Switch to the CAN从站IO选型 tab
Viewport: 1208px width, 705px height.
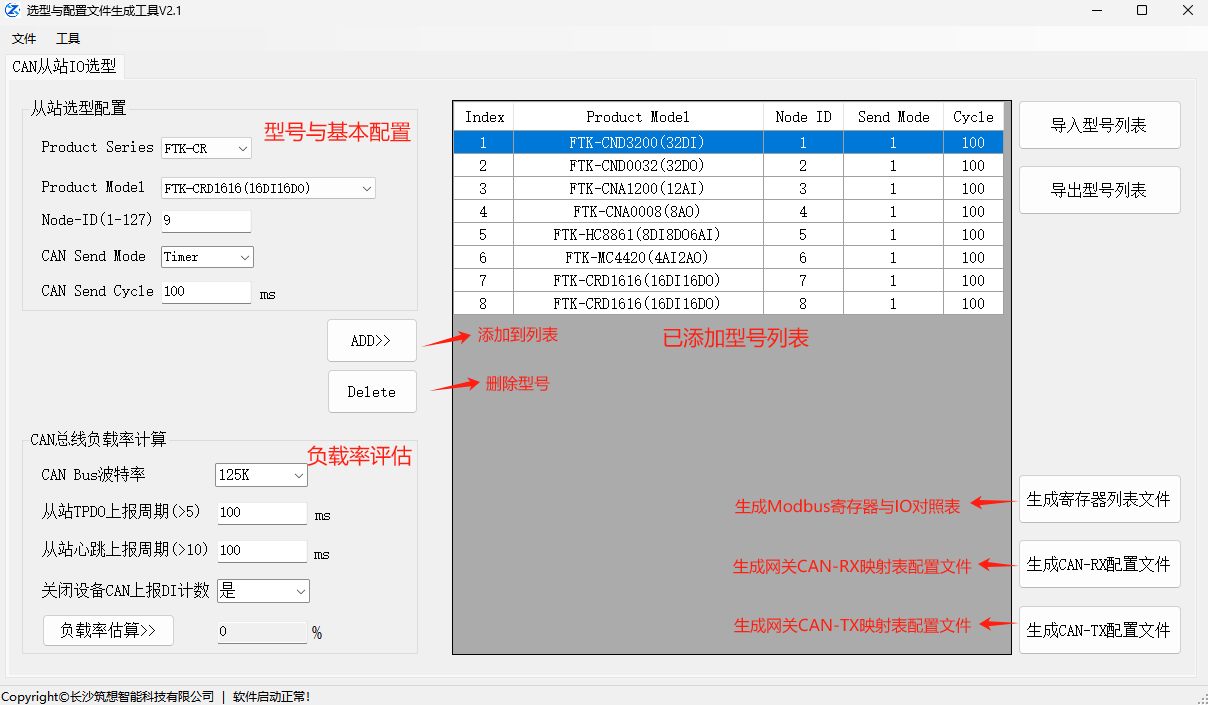point(64,67)
